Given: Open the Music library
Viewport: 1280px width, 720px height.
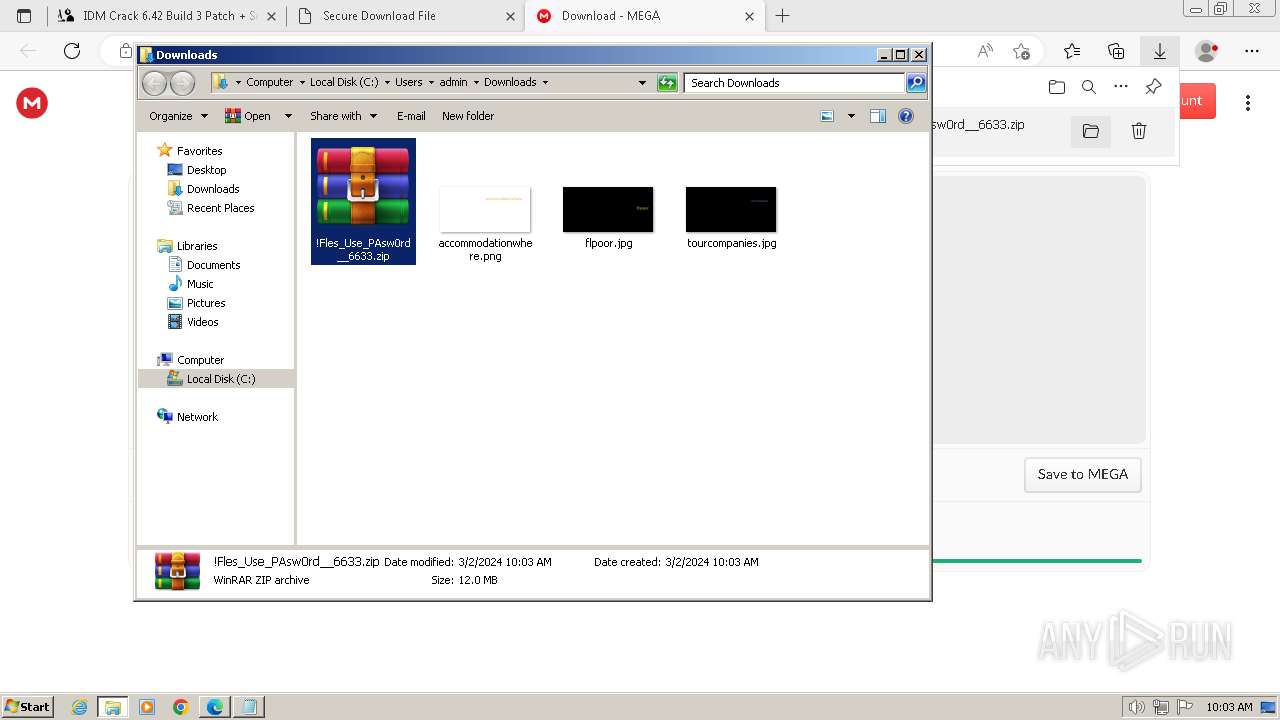Looking at the screenshot, I should point(200,284).
